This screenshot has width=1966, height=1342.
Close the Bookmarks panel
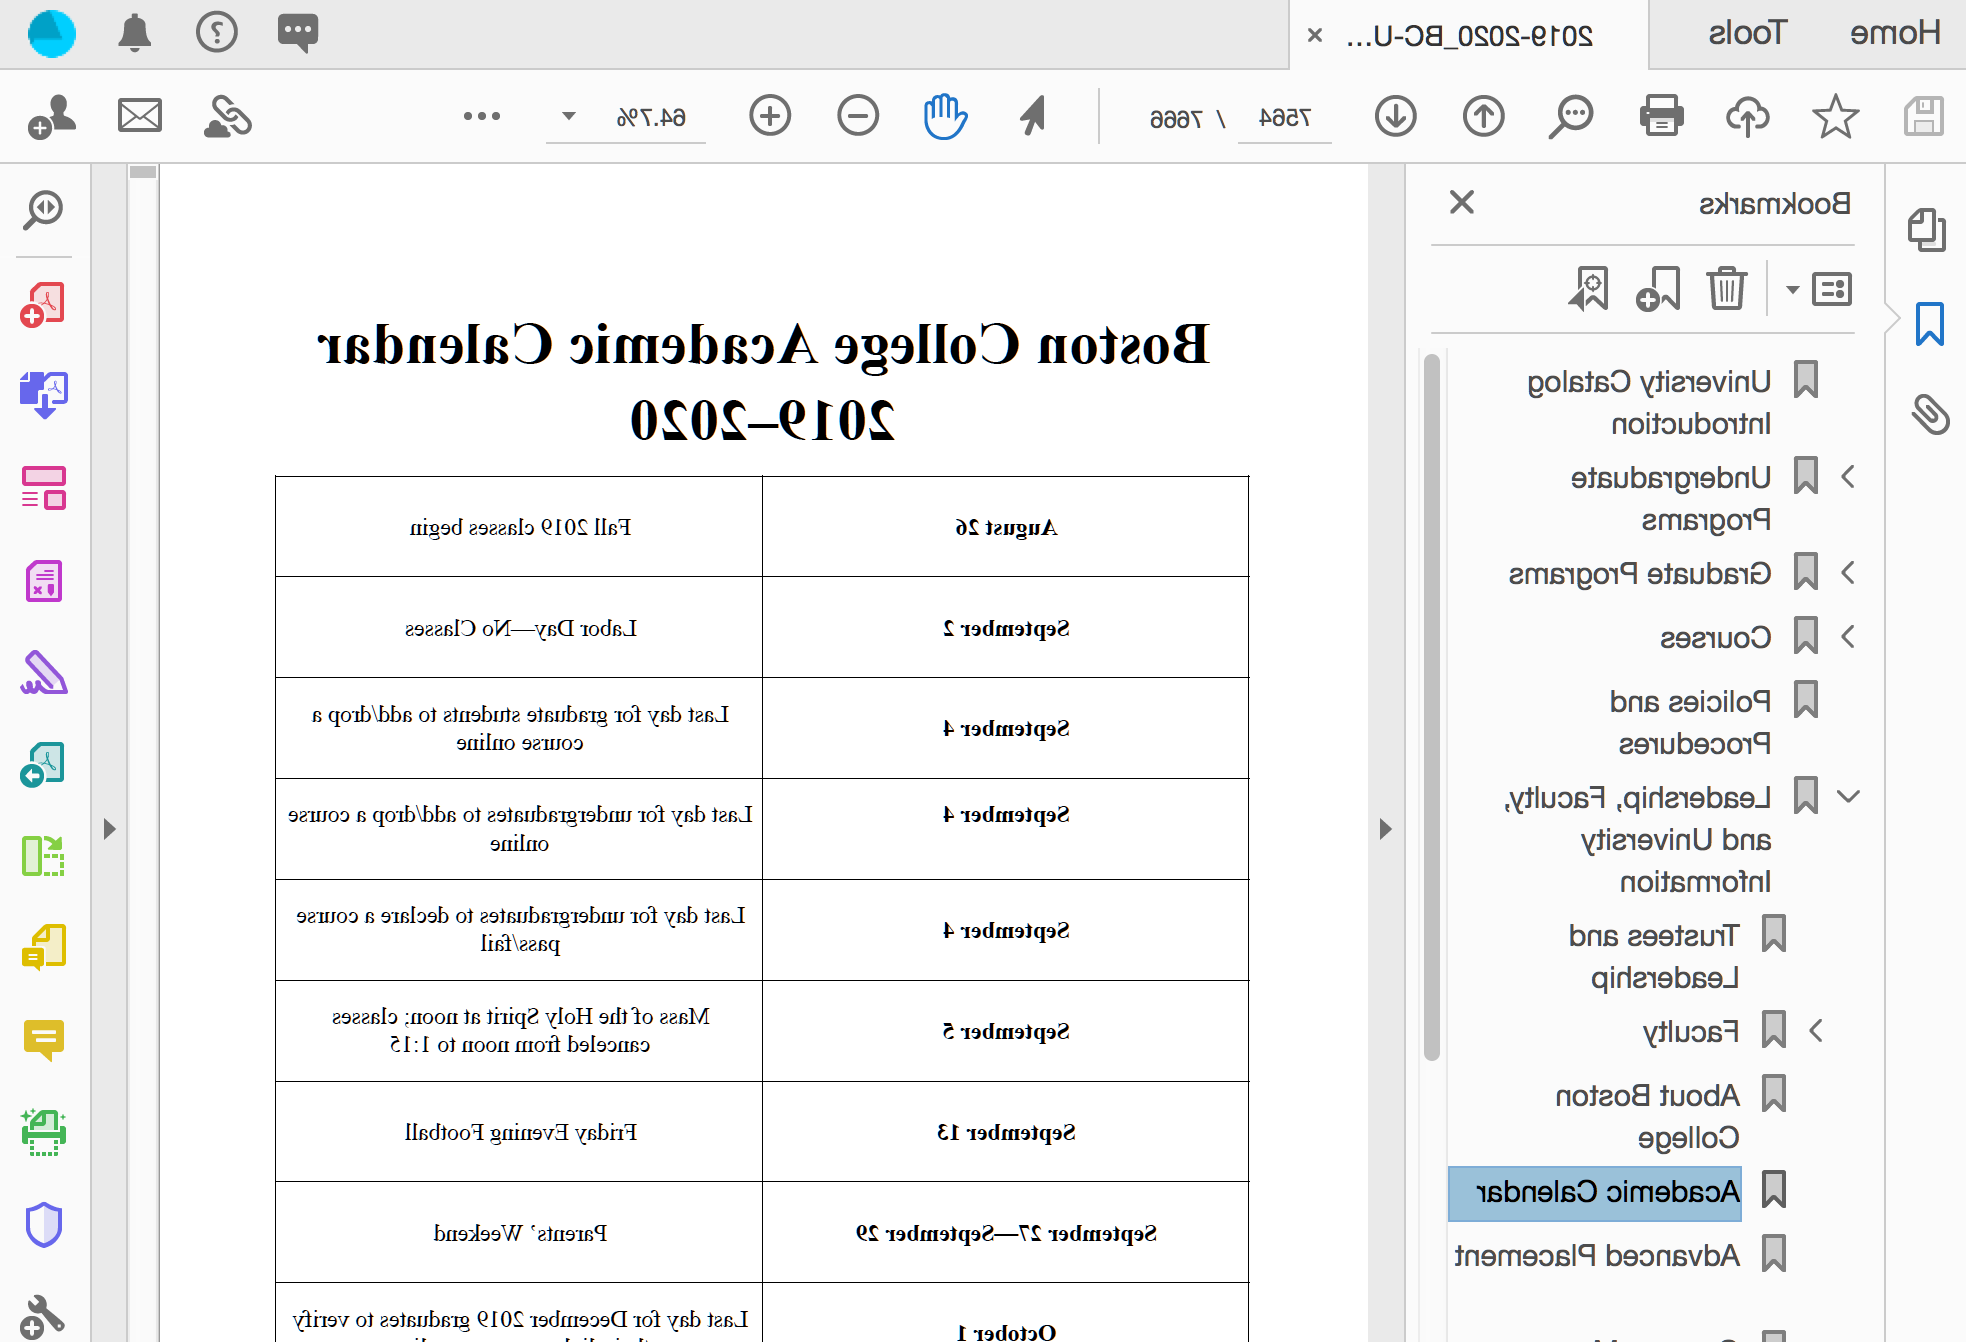pos(1462,202)
